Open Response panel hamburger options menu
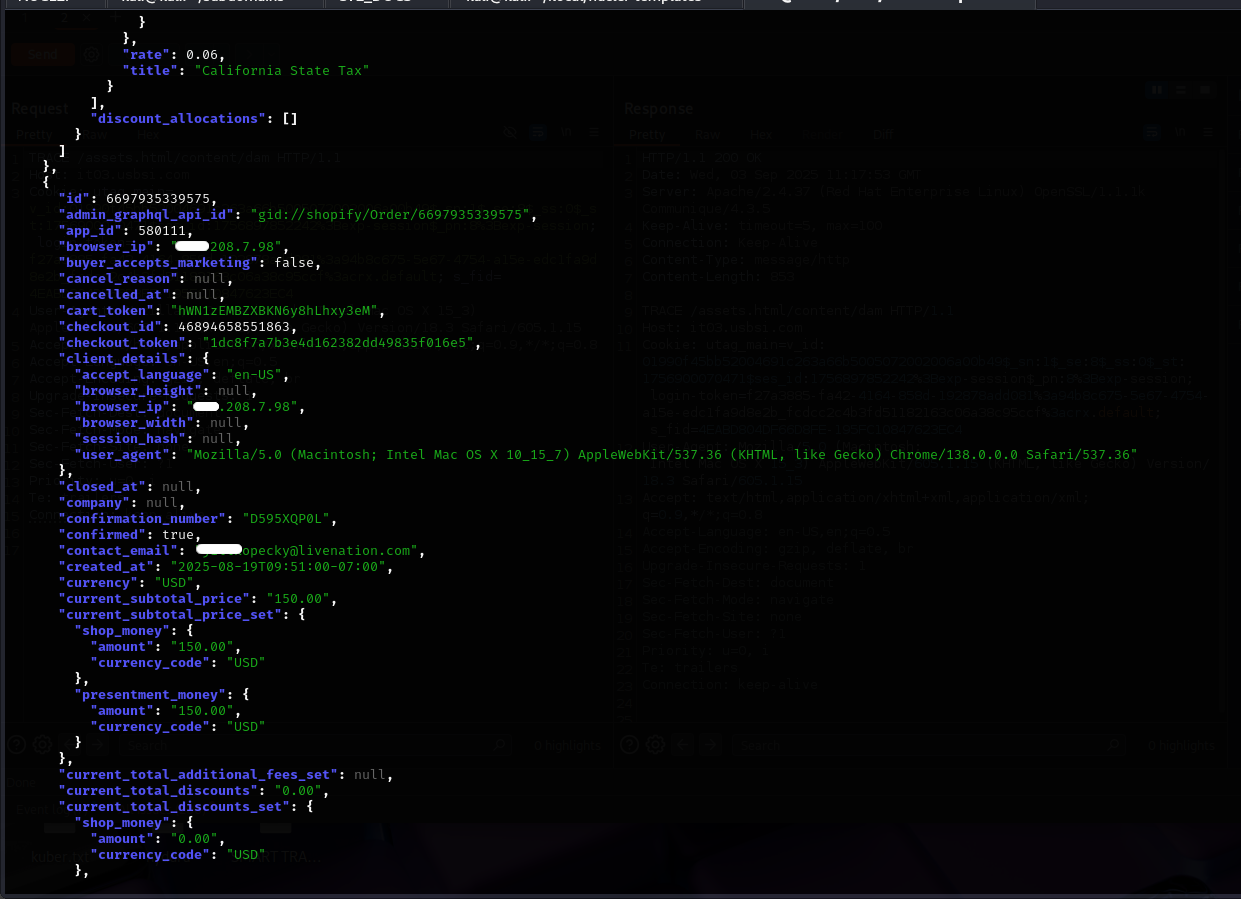Image resolution: width=1241 pixels, height=899 pixels. coord(1209,133)
